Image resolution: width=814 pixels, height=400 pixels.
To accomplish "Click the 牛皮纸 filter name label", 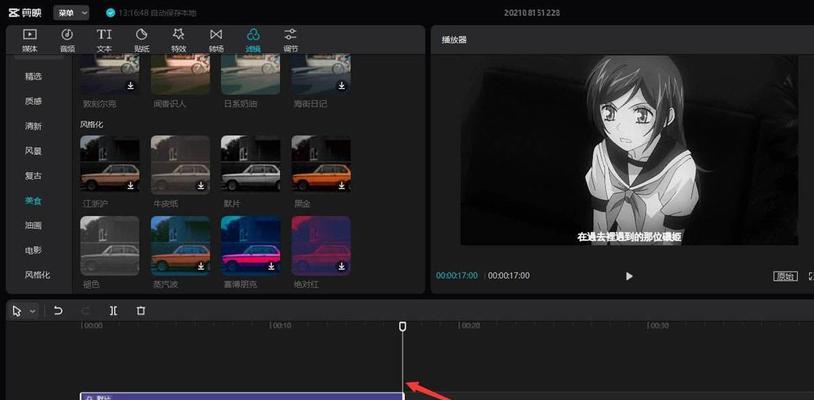I will 164,204.
